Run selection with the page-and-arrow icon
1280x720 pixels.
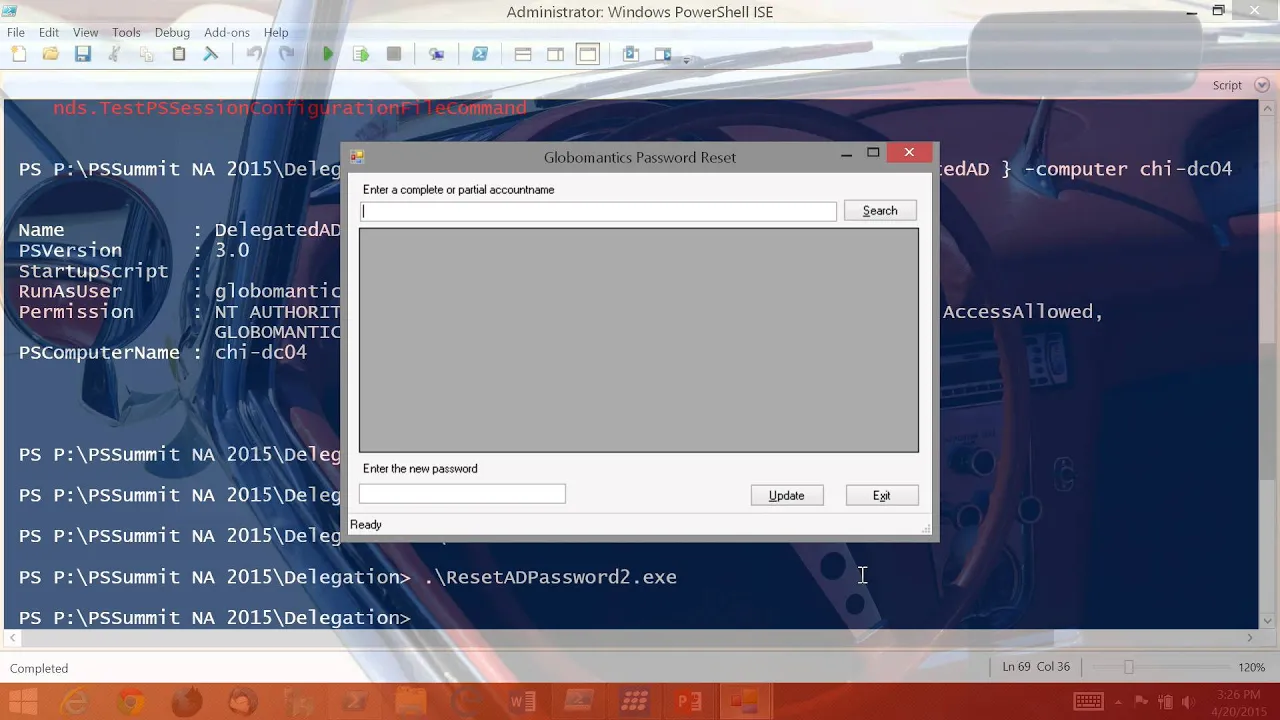tap(361, 54)
